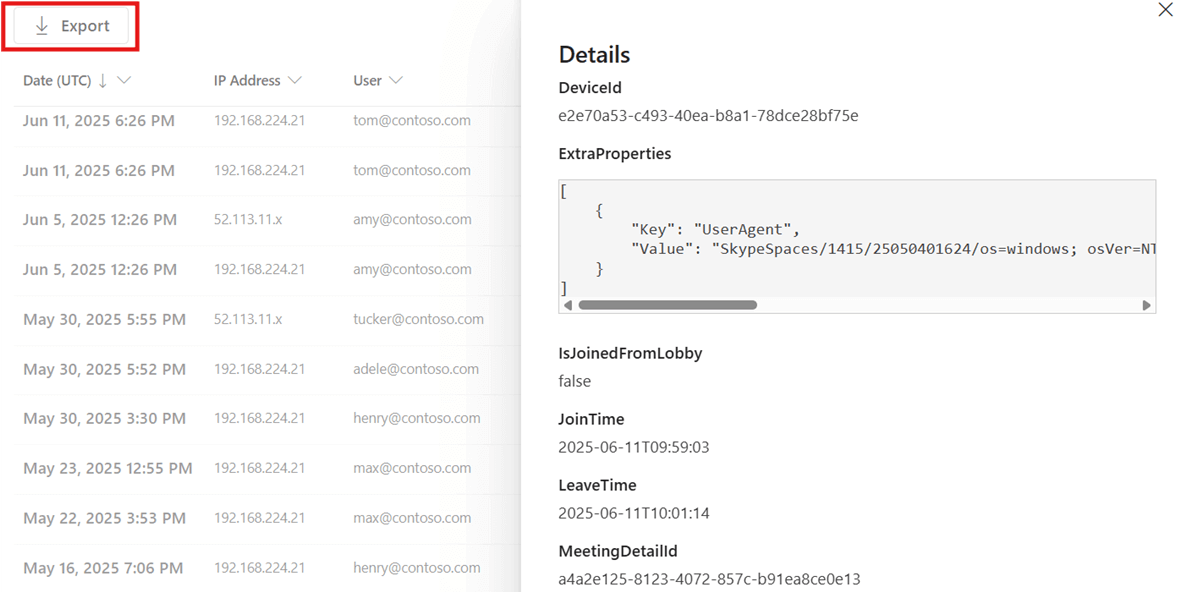Click the right scroll arrow under ExtraProperties
The height and width of the screenshot is (592, 1180).
[1146, 305]
